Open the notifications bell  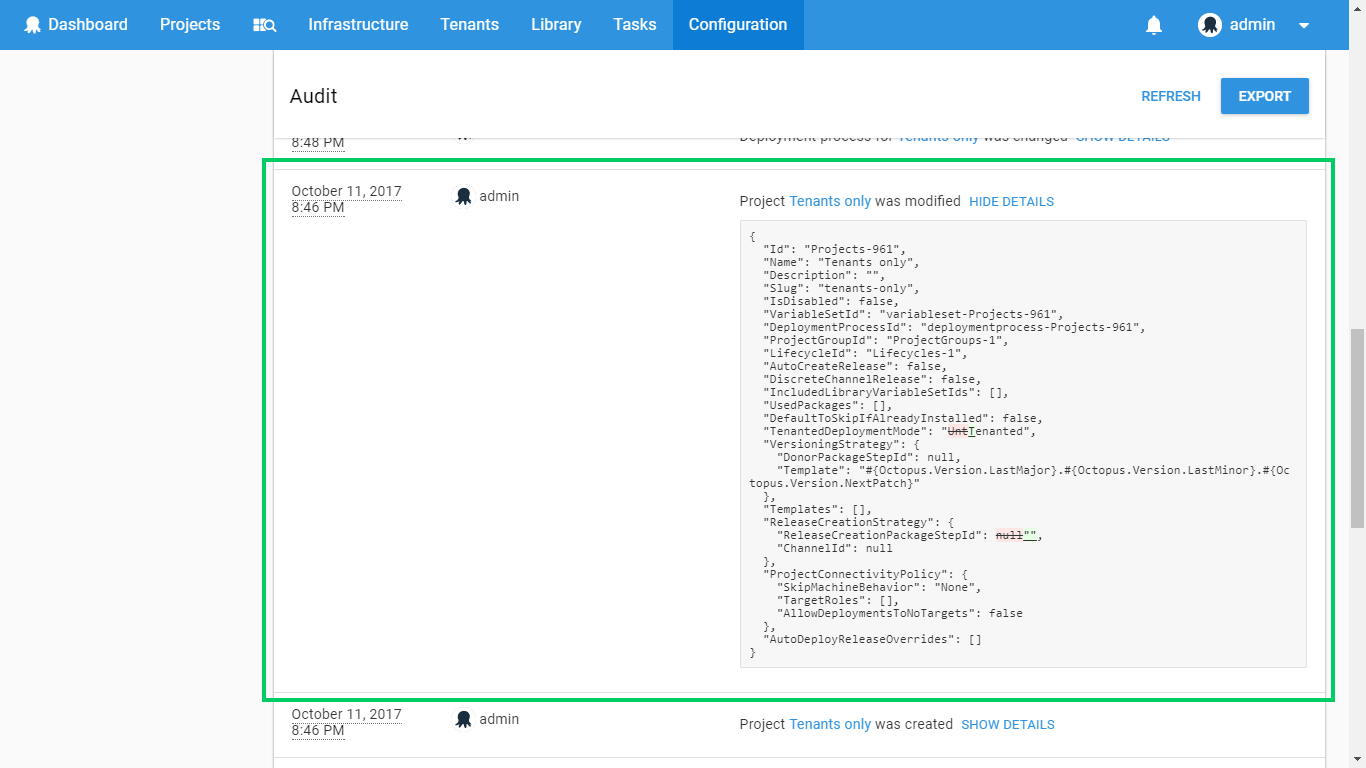point(1154,25)
